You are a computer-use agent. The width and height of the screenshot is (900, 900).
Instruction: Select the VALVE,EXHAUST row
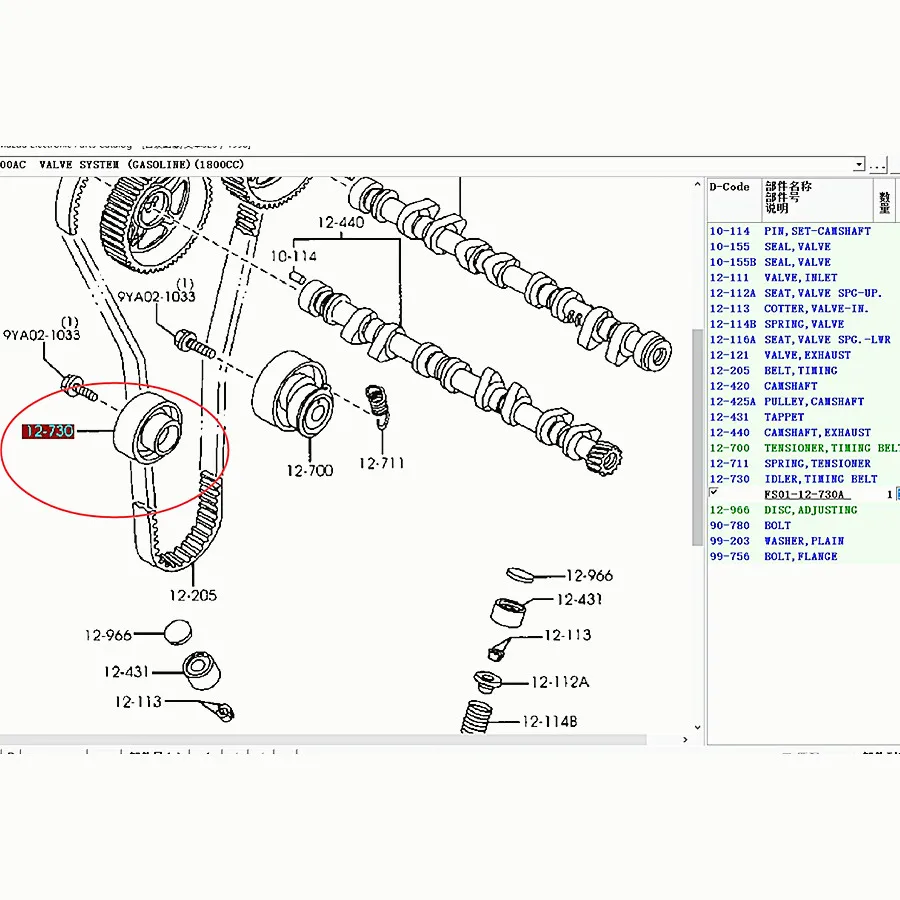click(803, 355)
